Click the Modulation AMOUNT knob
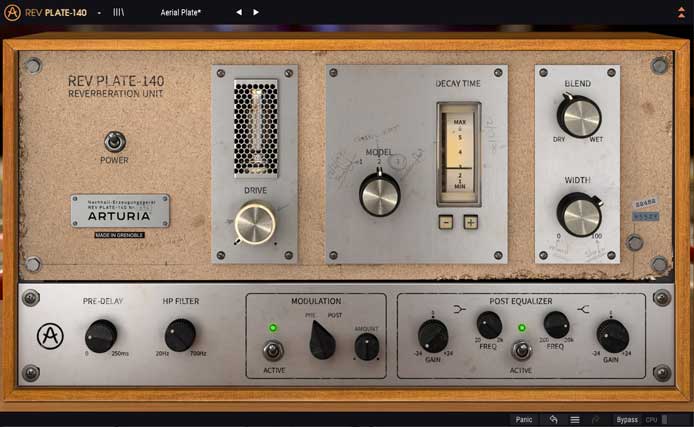Image resolution: width=694 pixels, height=427 pixels. (x=366, y=346)
